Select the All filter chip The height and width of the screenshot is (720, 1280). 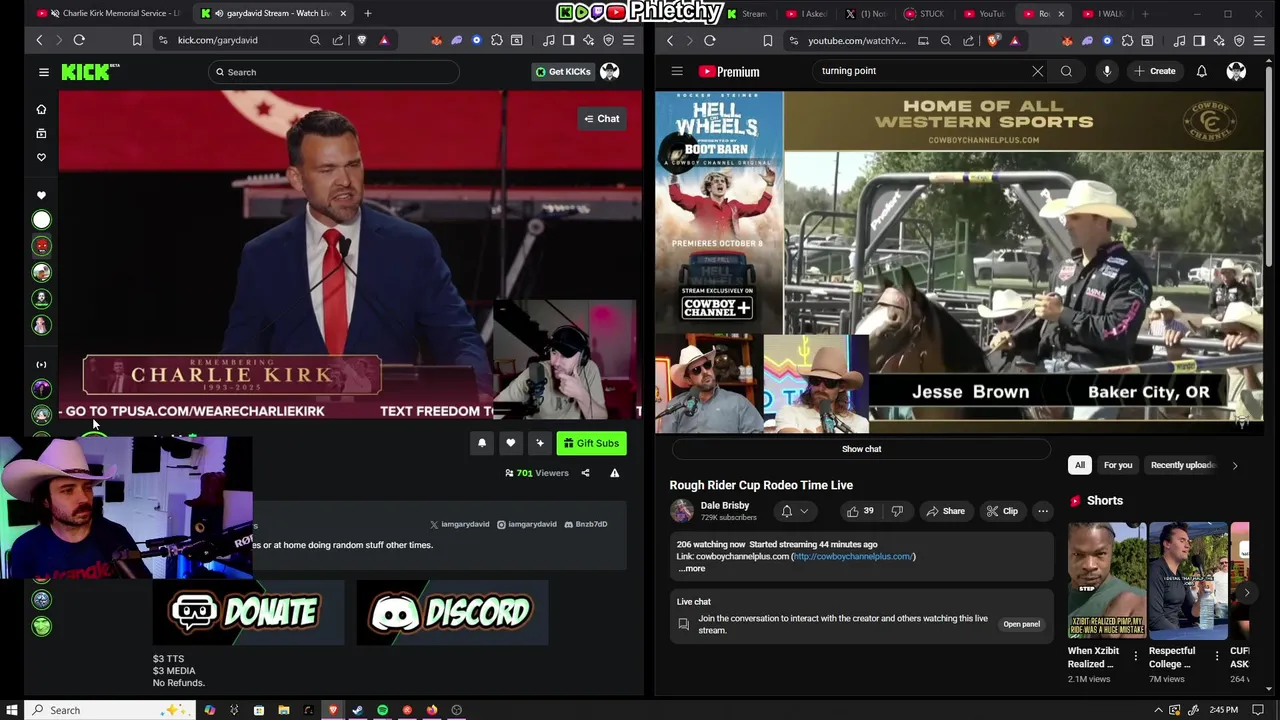point(1079,465)
